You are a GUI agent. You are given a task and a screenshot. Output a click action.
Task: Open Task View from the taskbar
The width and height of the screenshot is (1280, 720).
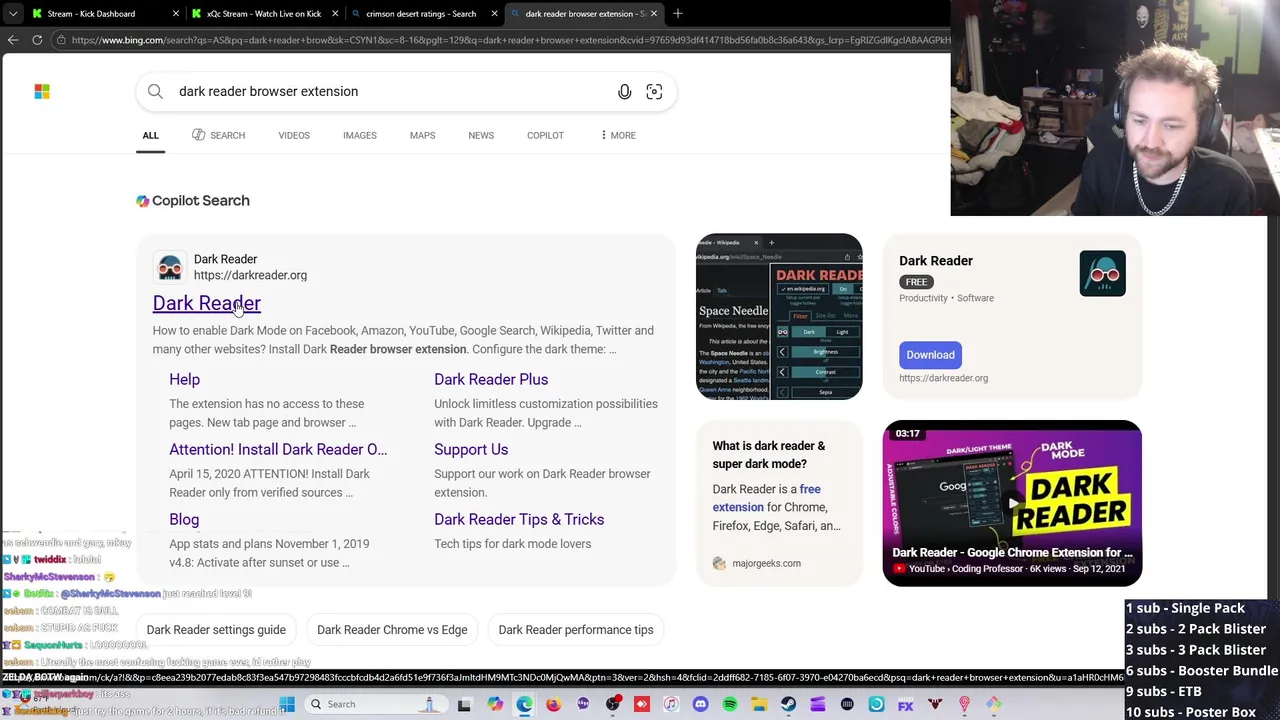coord(464,705)
